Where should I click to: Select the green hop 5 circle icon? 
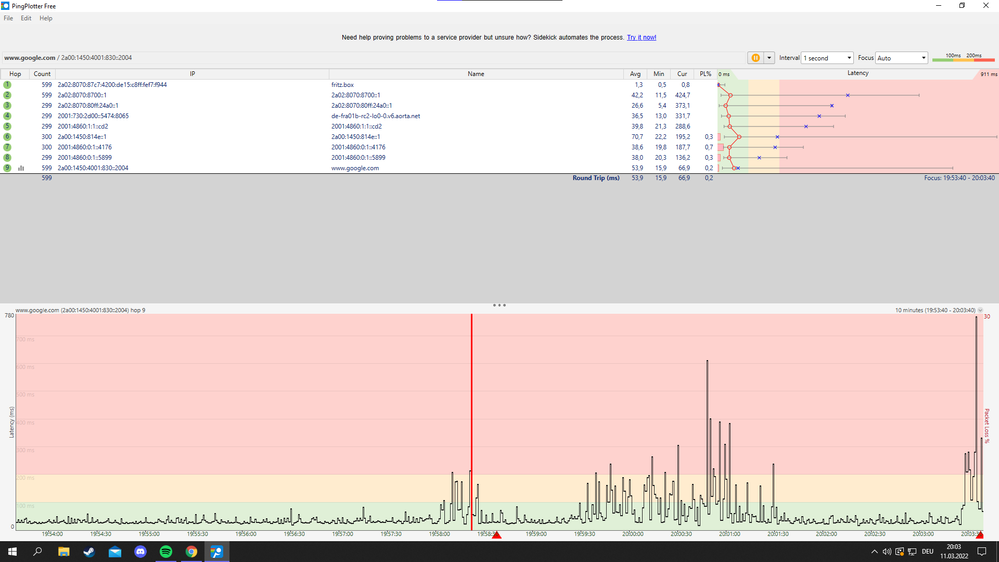(7, 126)
